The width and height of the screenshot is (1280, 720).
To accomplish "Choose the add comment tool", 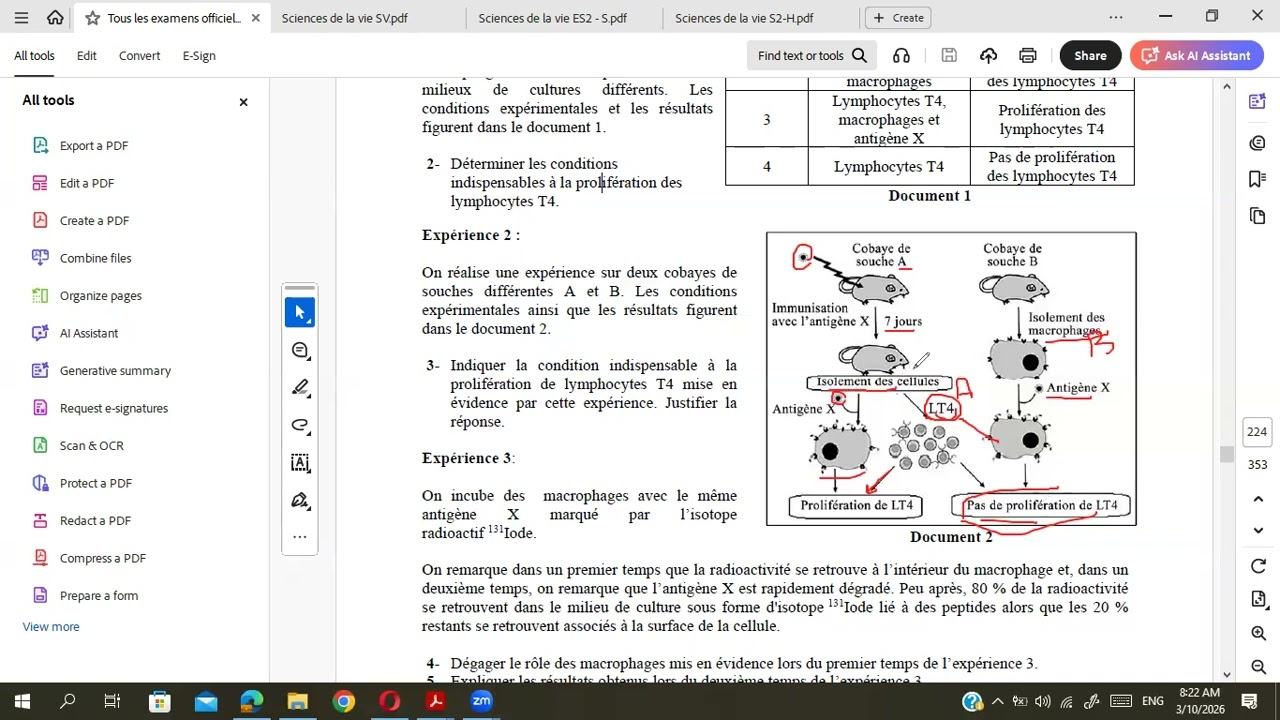I will (299, 350).
